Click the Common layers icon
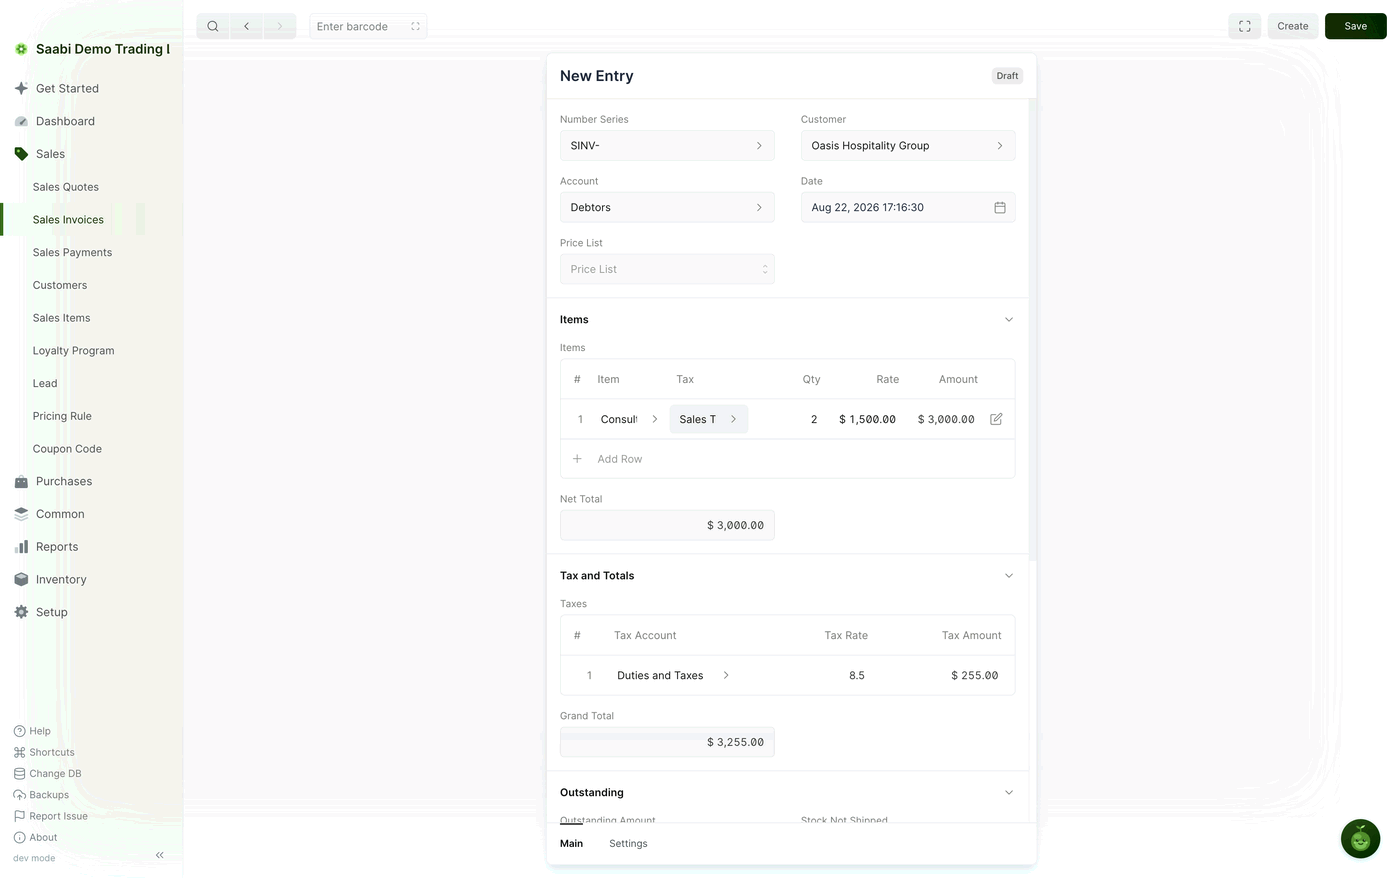Screen dimensions: 1400x878 21,514
